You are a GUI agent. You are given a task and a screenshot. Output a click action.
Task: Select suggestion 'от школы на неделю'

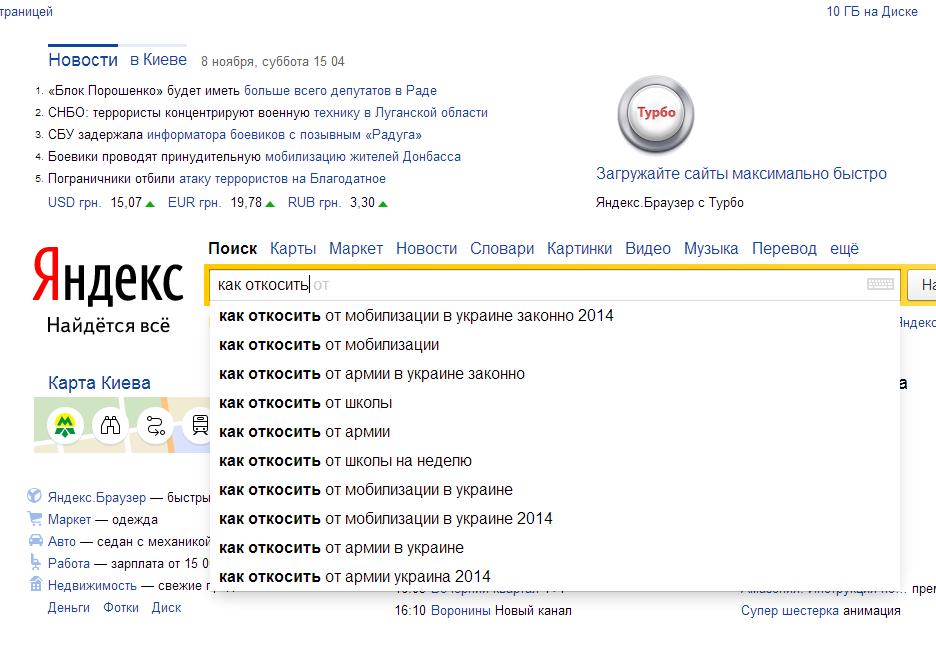pyautogui.click(x=555, y=461)
